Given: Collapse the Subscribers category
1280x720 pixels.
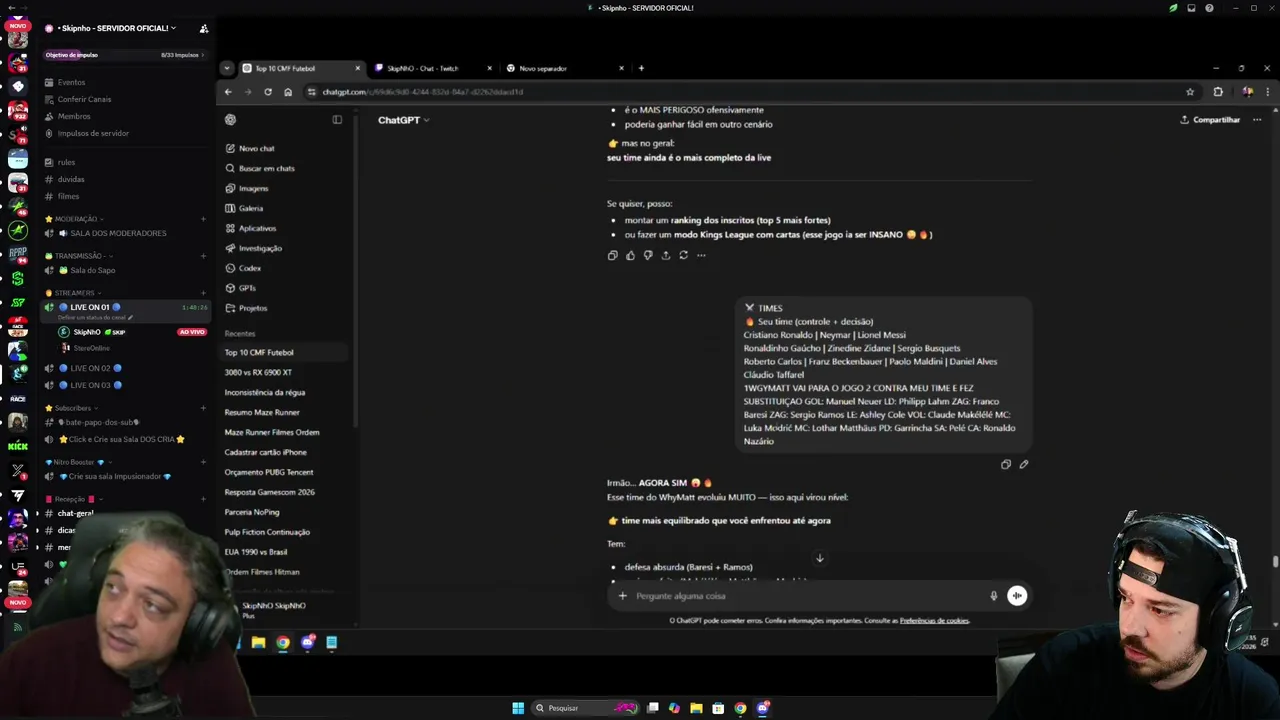Looking at the screenshot, I should (72, 408).
